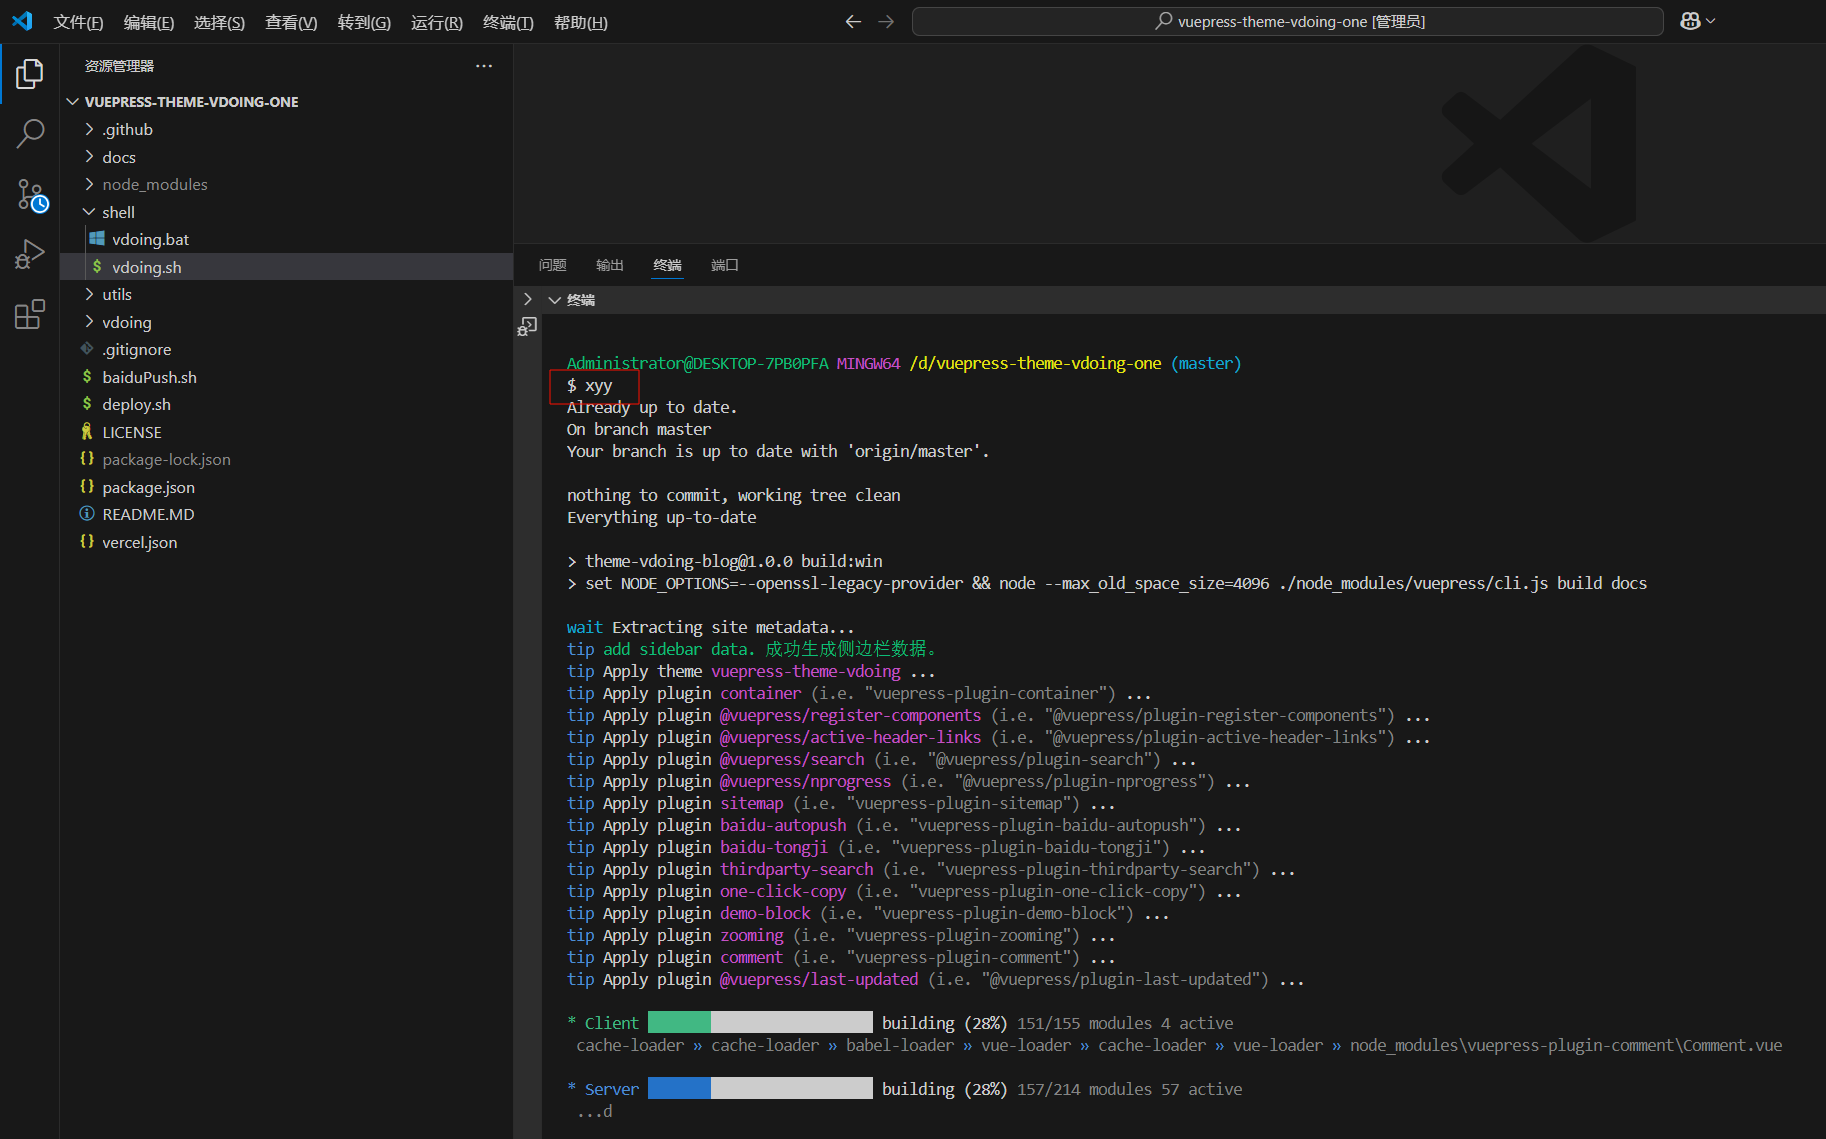This screenshot has height=1139, width=1826.
Task: Open the 运行(R) menu
Action: click(x=437, y=22)
